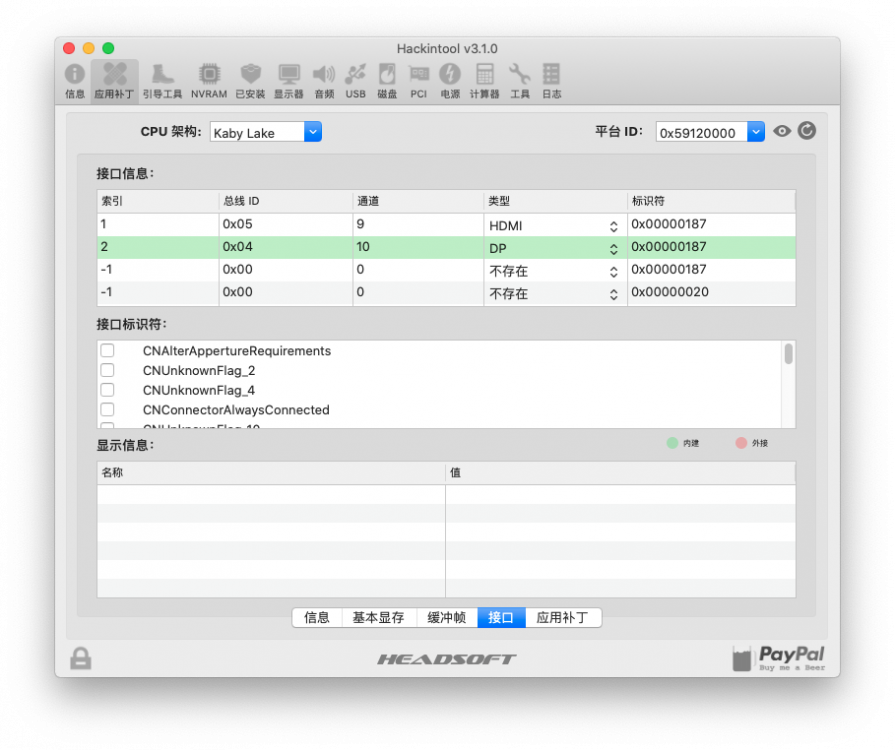Click the lock icon at bottom left
The image size is (895, 750).
pos(80,658)
